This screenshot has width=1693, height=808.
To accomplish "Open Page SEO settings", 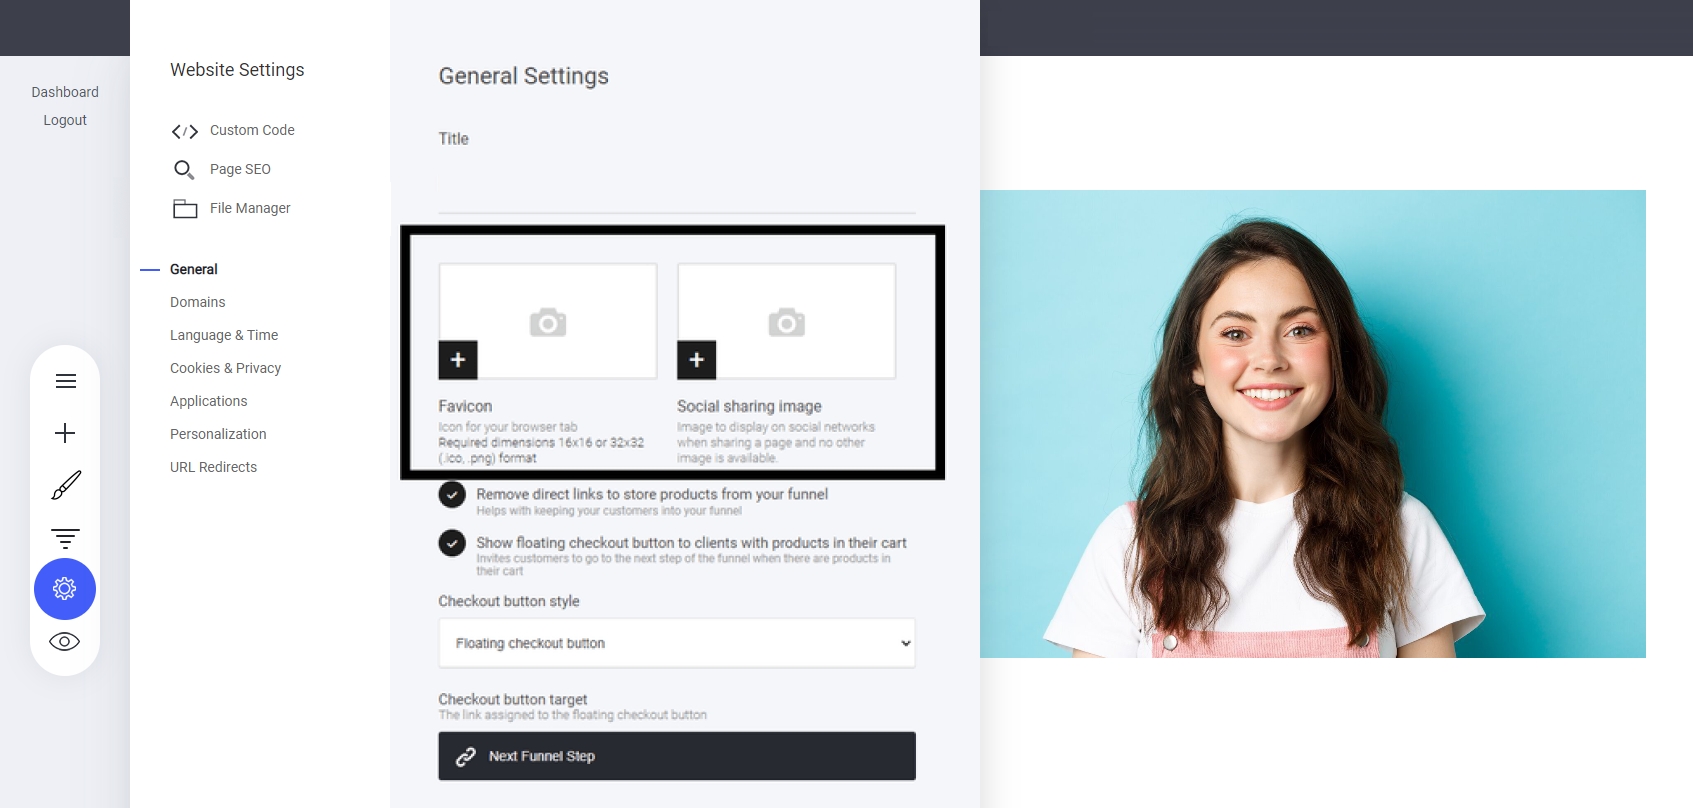I will click(240, 169).
